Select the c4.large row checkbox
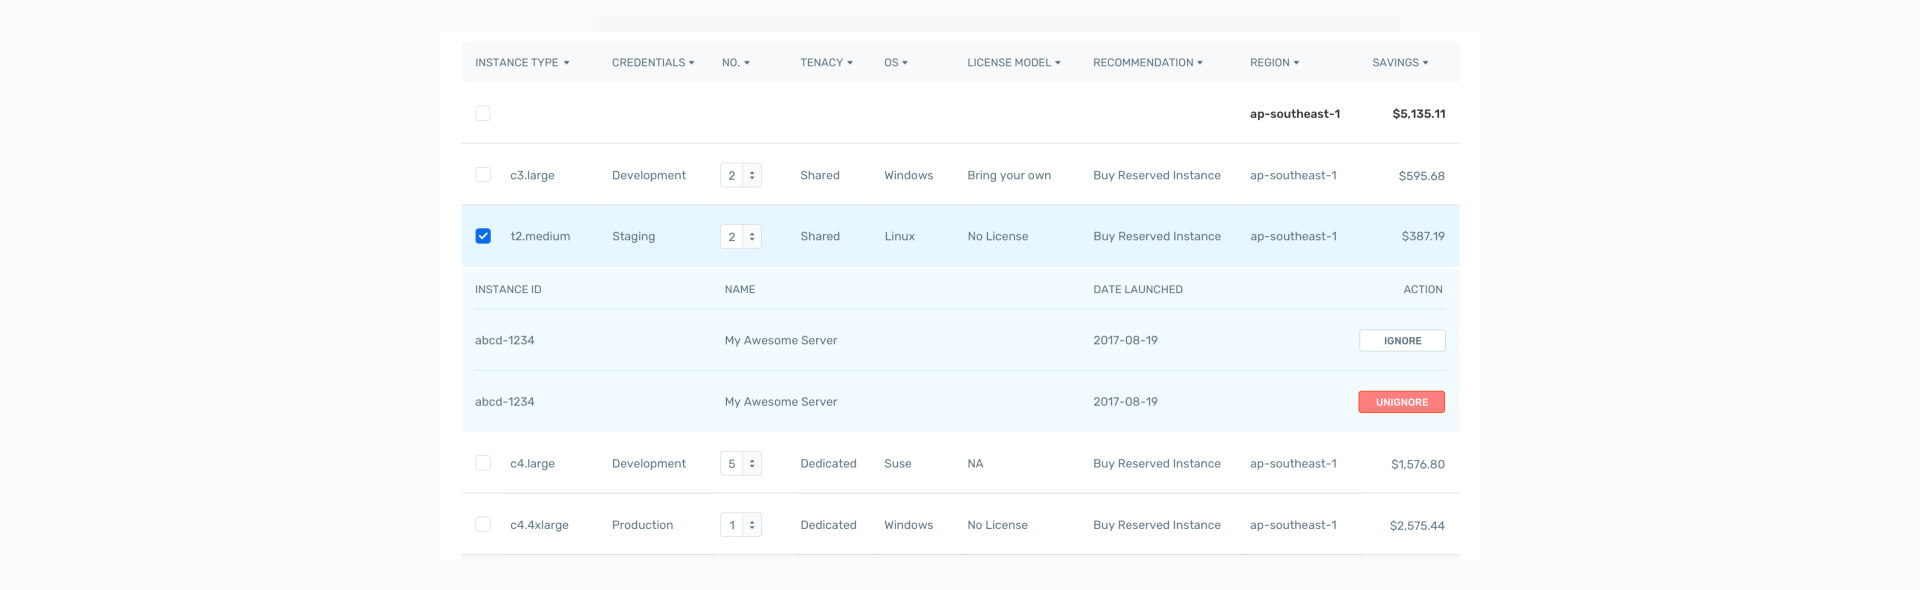Image resolution: width=1920 pixels, height=590 pixels. point(483,463)
